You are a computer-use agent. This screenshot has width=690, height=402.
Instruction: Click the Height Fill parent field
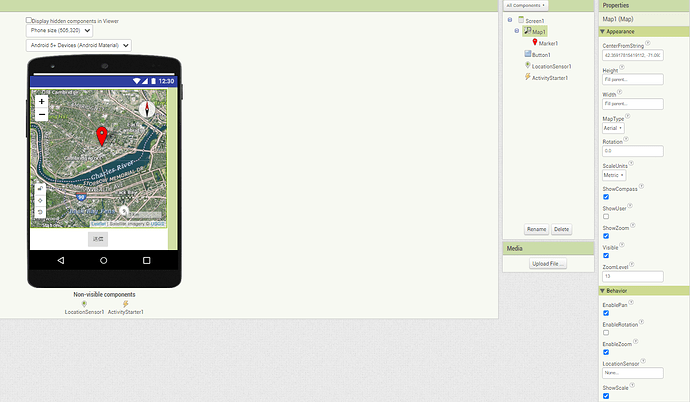tap(632, 80)
